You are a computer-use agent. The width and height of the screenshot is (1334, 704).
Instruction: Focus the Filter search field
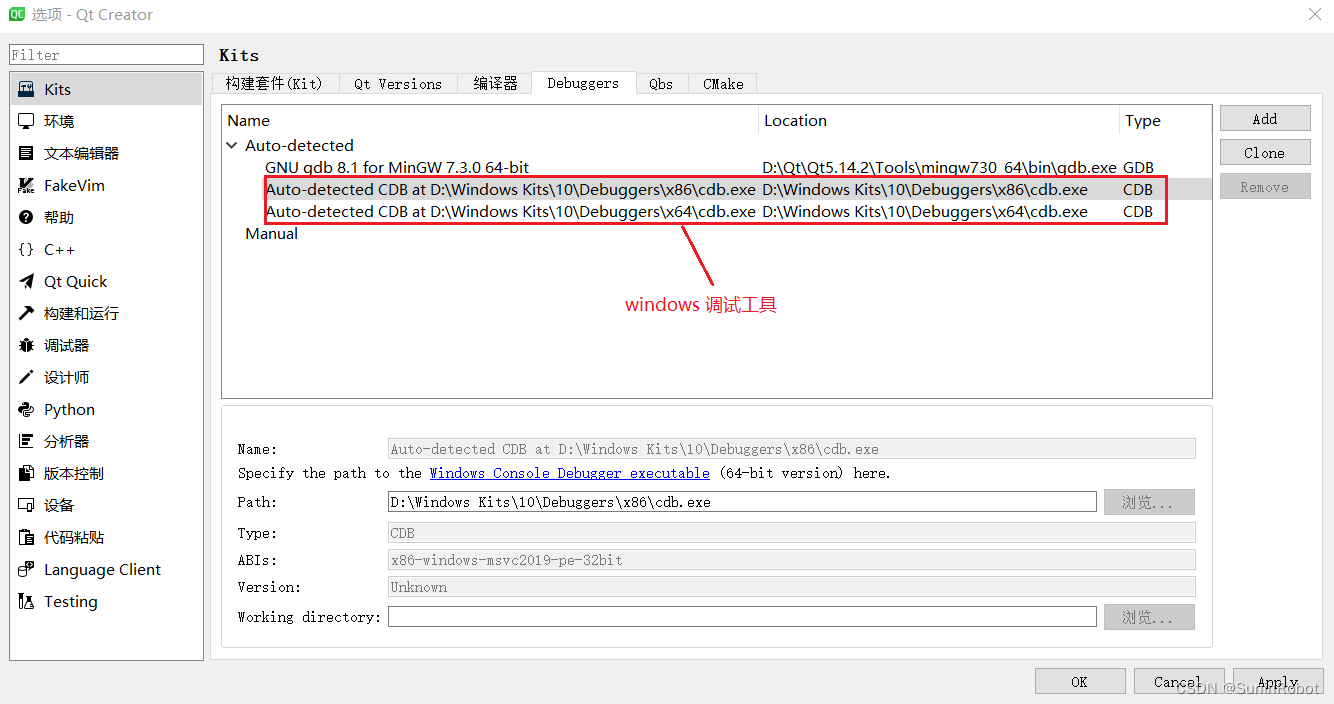pyautogui.click(x=107, y=55)
